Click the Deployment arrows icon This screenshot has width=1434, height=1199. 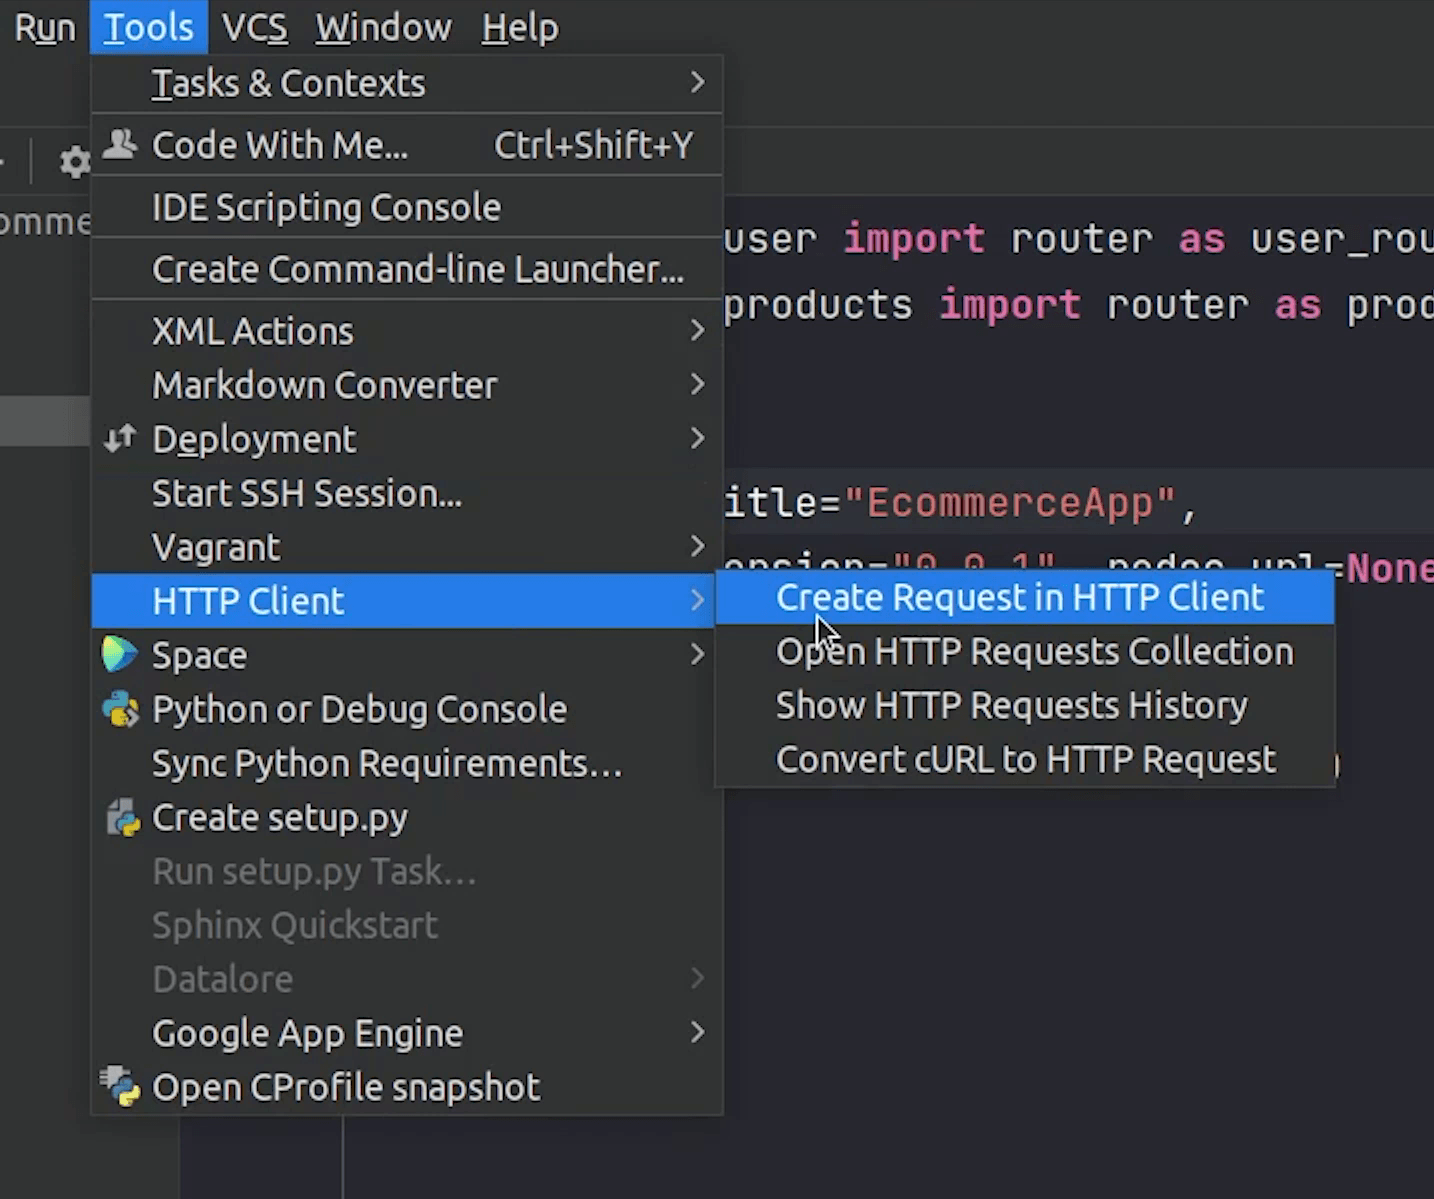[x=120, y=439]
